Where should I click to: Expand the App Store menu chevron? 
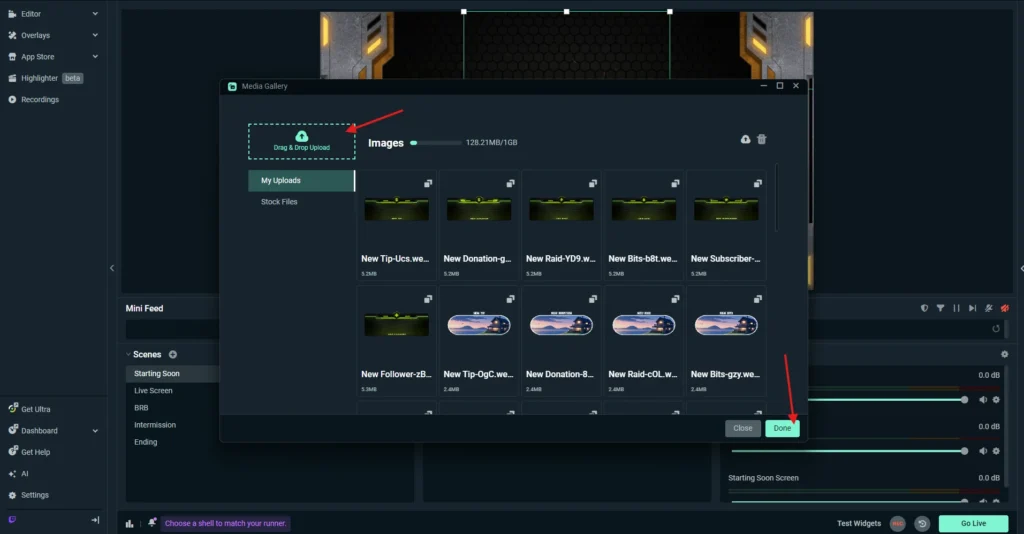(x=95, y=57)
